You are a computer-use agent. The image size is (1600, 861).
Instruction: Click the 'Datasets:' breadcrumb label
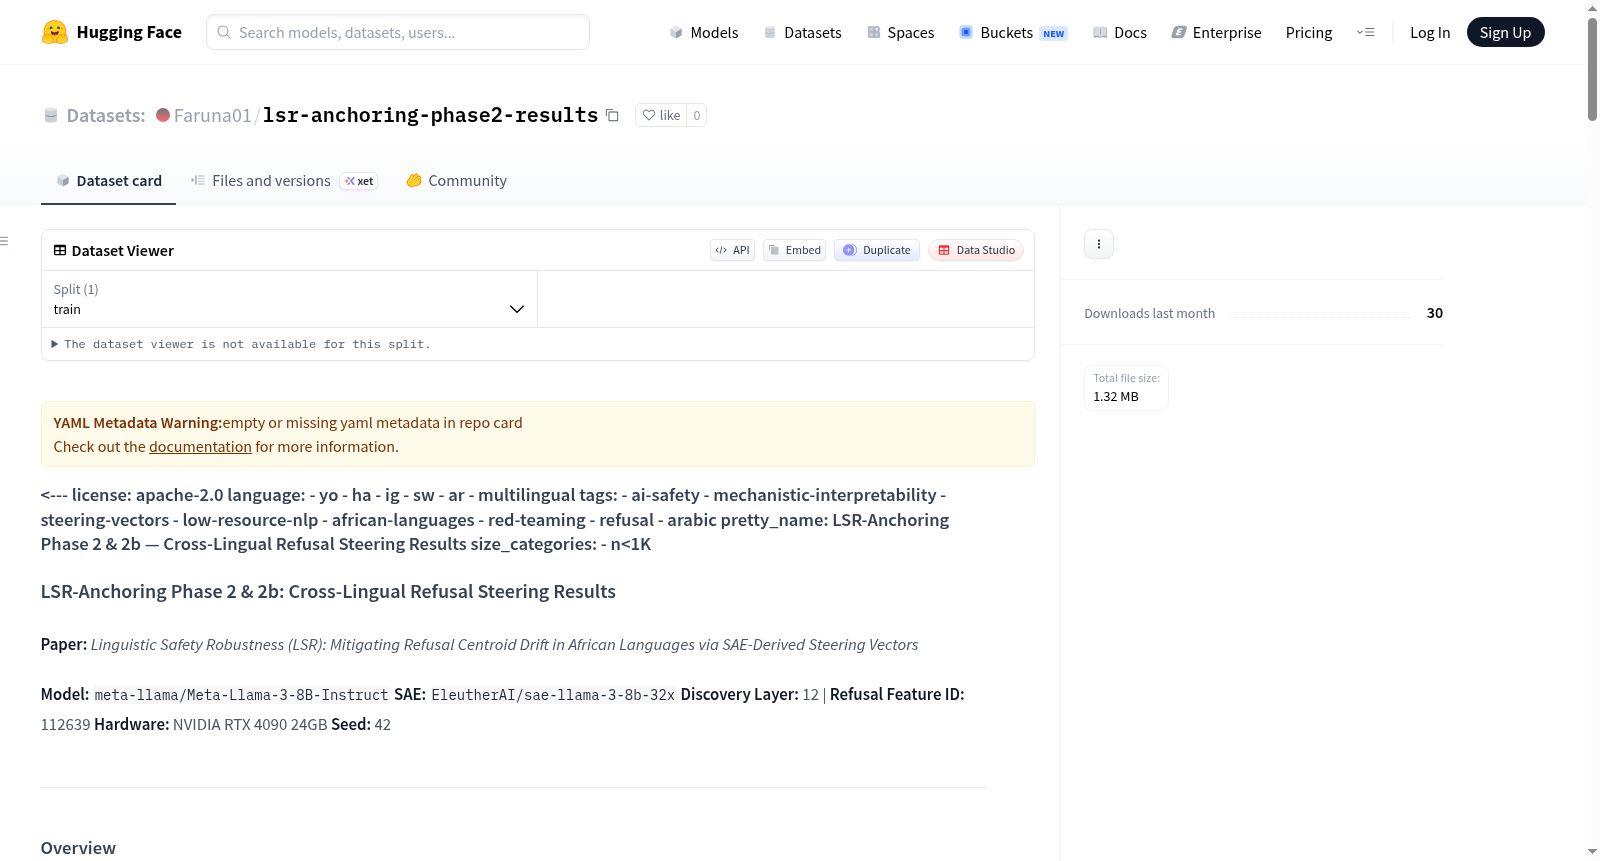point(106,115)
